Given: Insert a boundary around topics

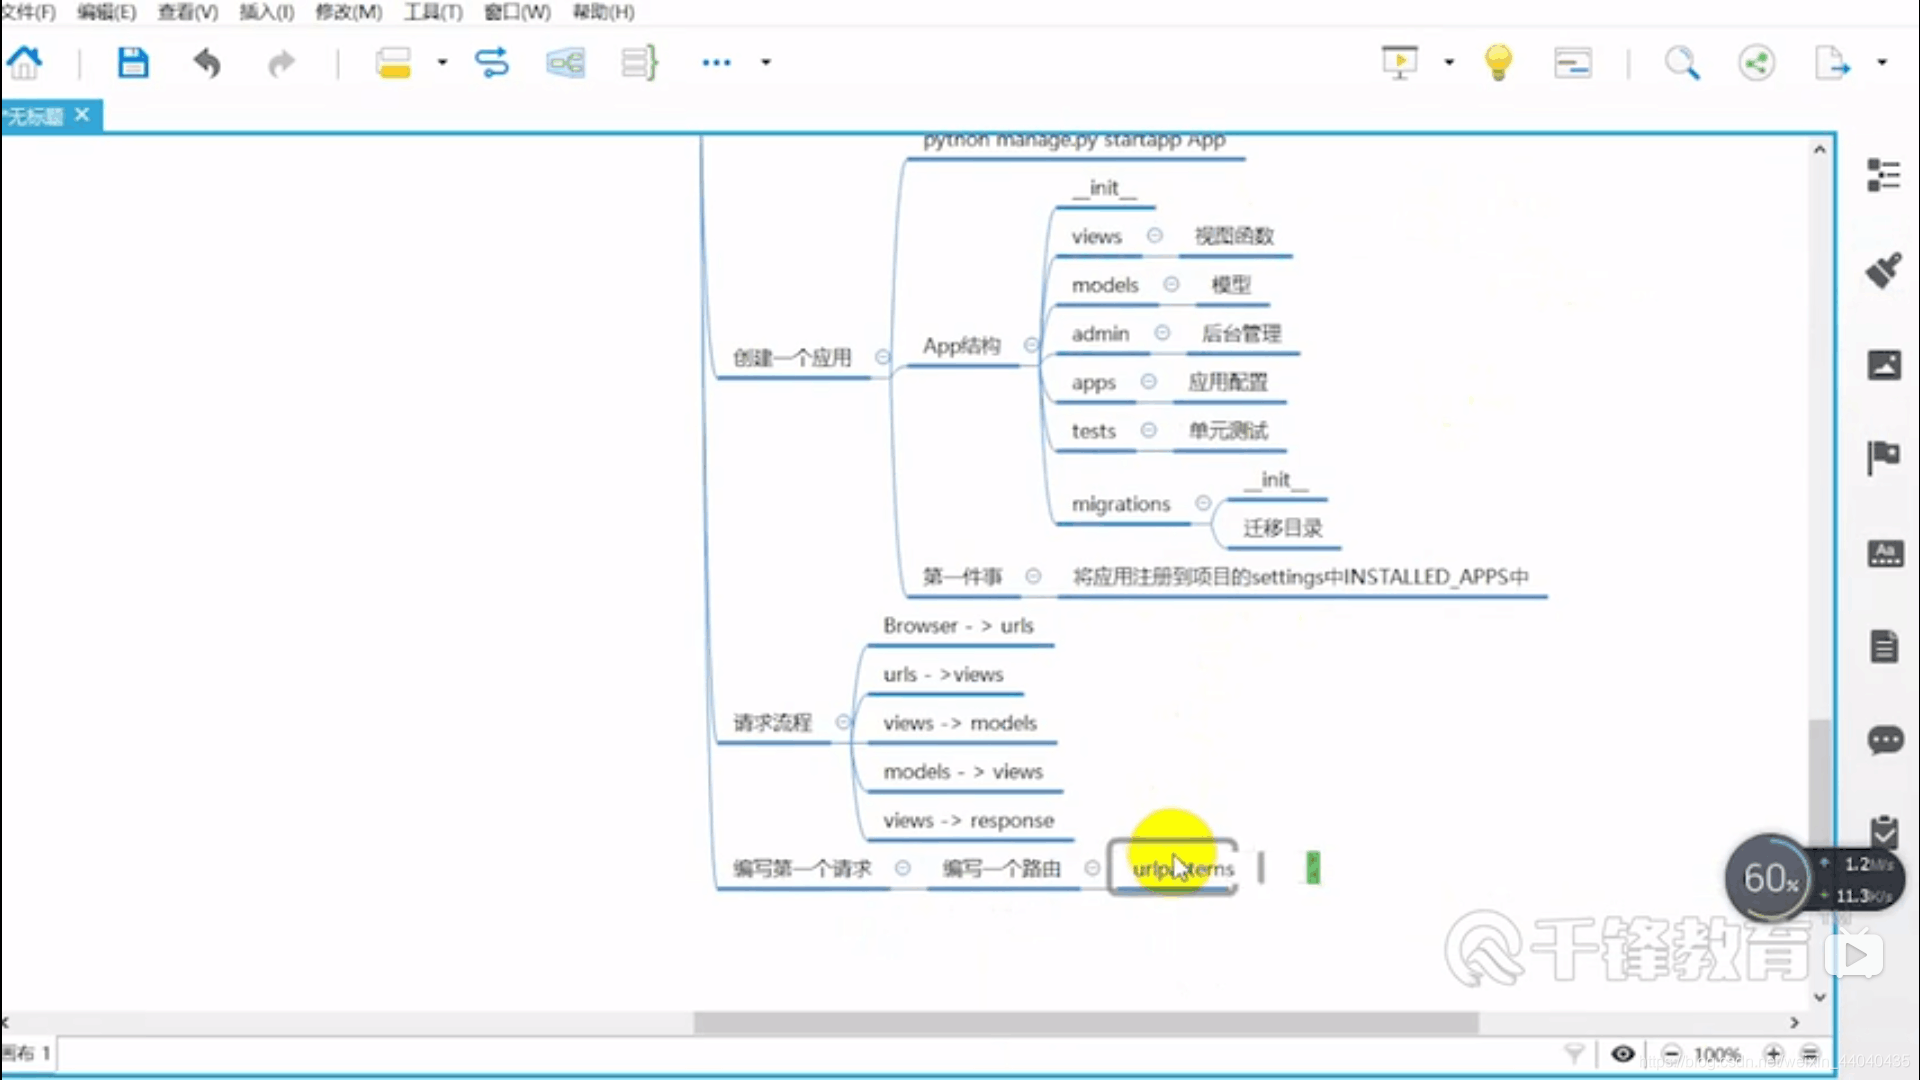Looking at the screenshot, I should pyautogui.click(x=565, y=63).
